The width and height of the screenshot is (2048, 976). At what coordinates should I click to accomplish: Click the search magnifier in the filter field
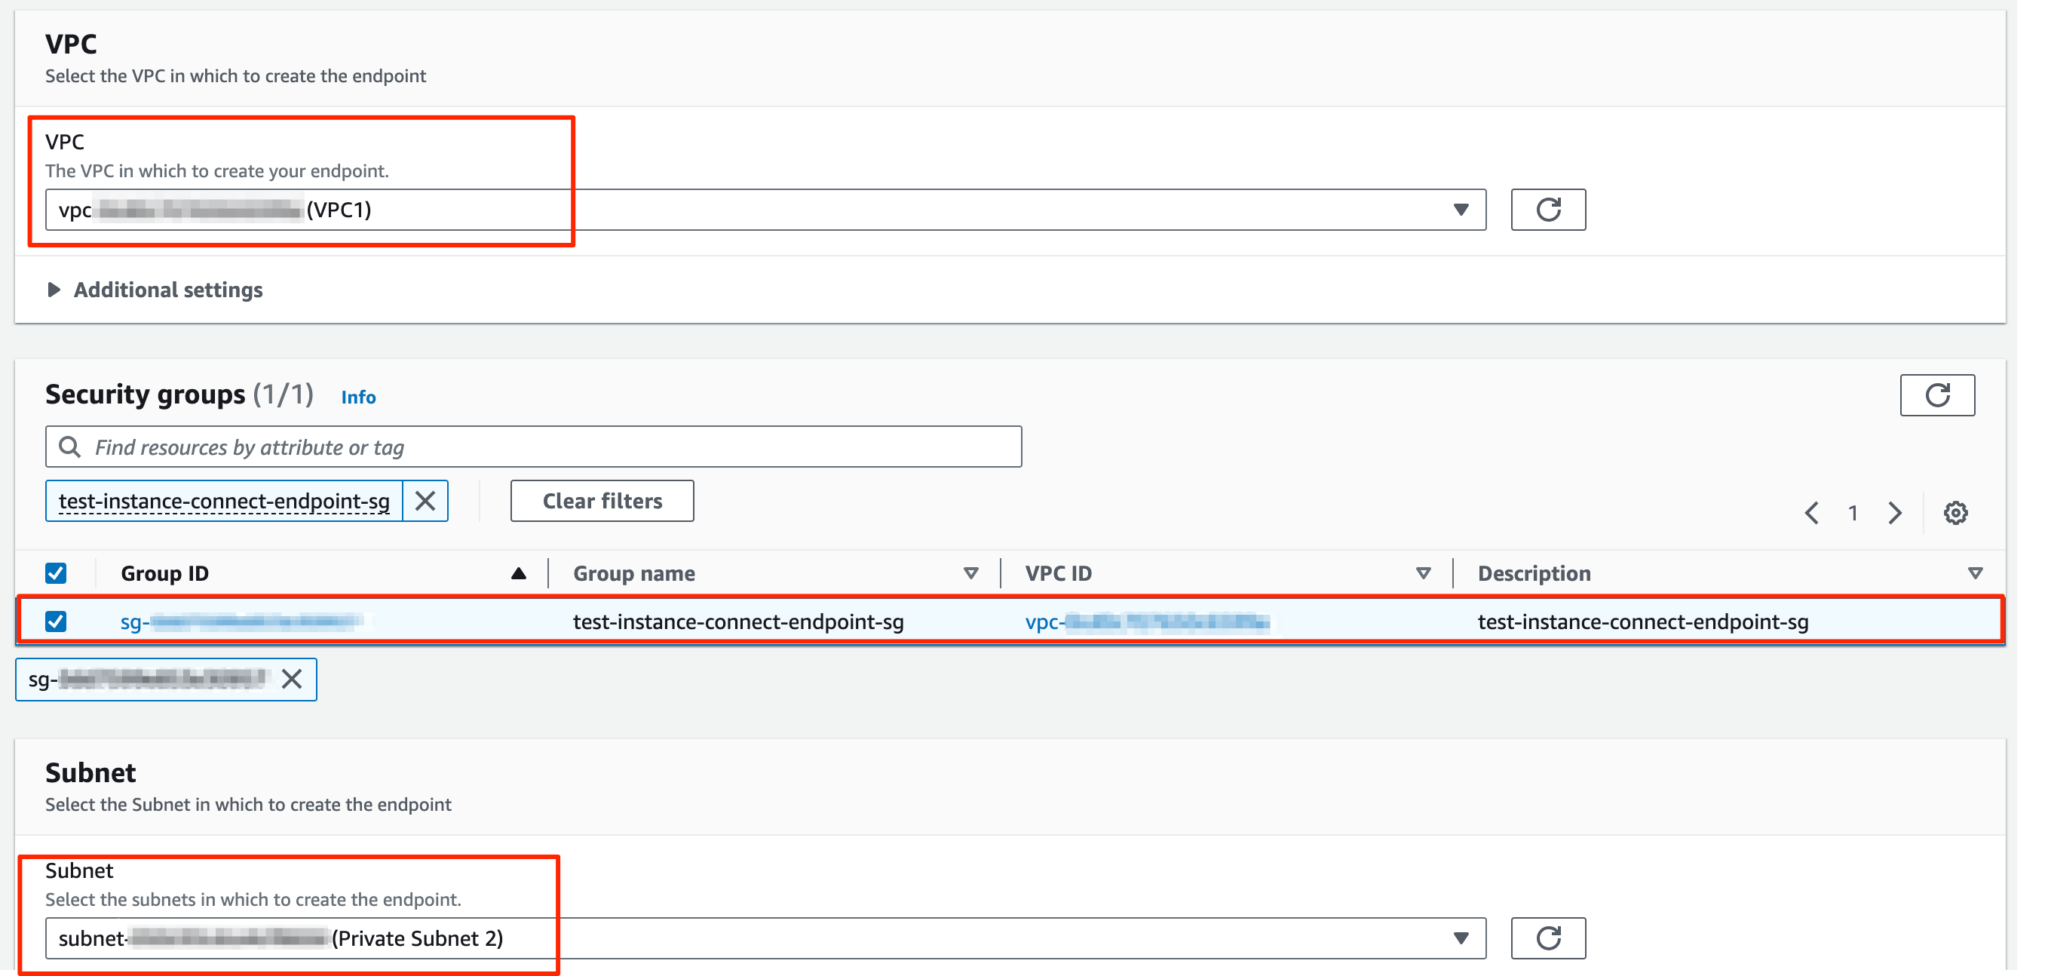68,446
